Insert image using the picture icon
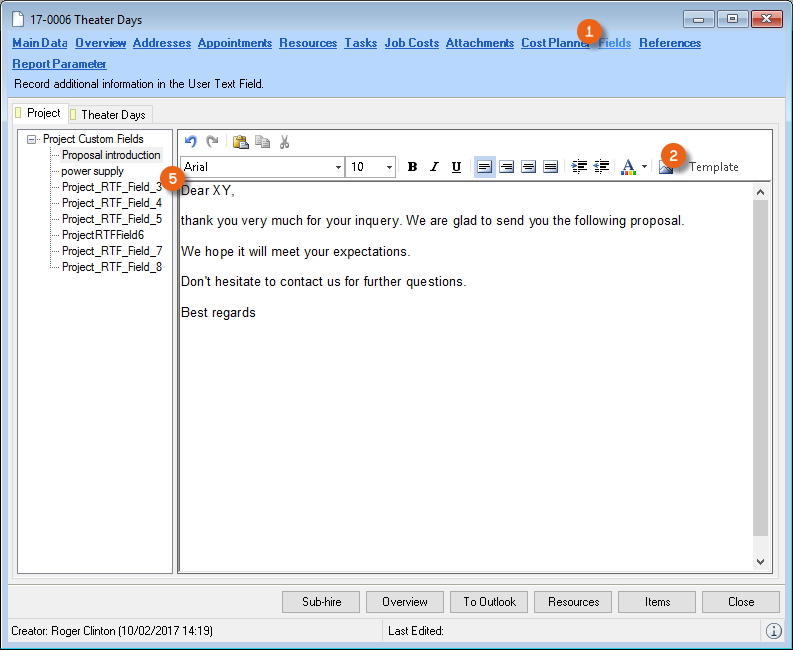Image resolution: width=793 pixels, height=650 pixels. click(x=666, y=167)
